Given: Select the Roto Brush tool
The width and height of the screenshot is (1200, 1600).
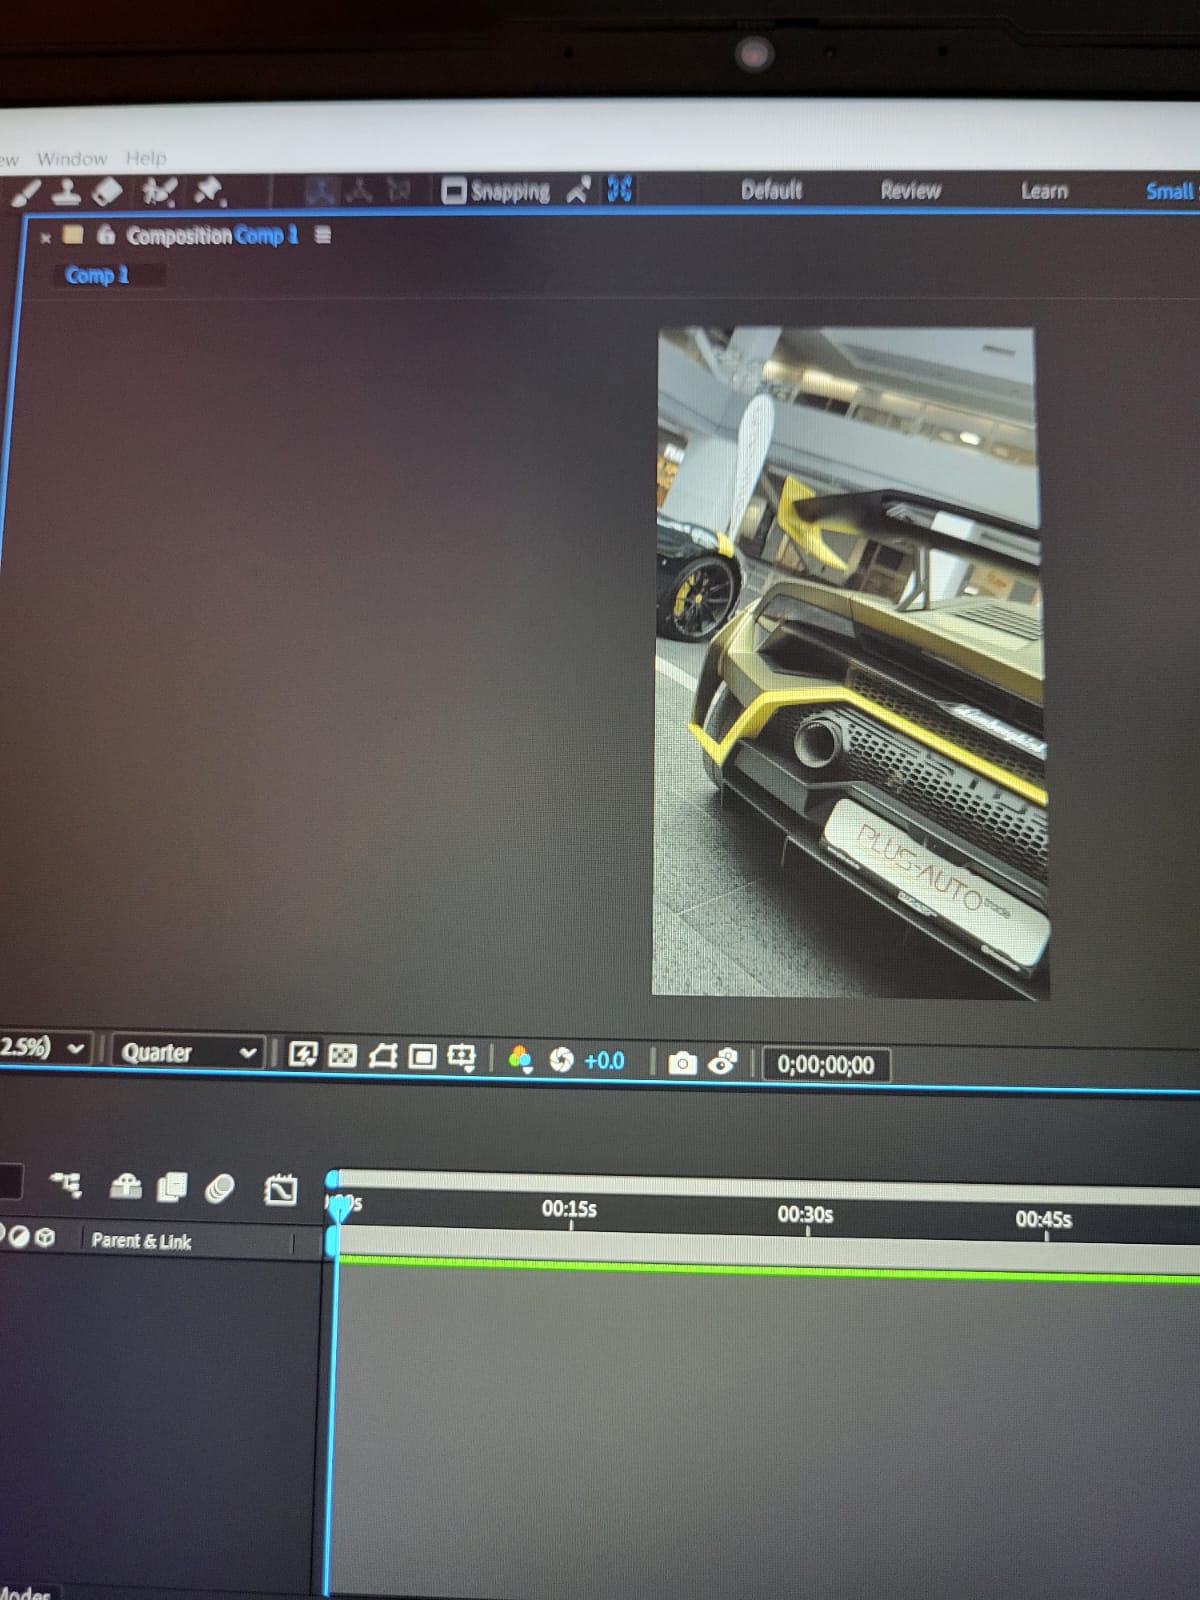Looking at the screenshot, I should click(159, 190).
